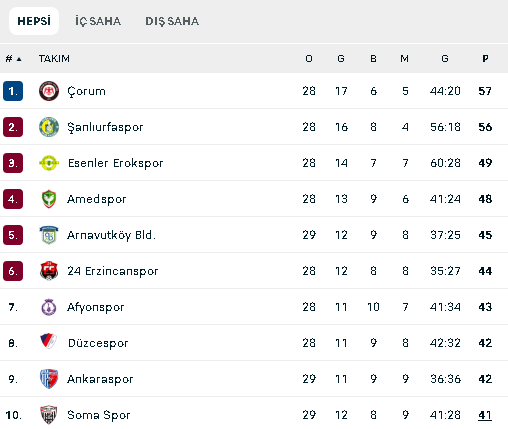Click the Şanlıurfaspor club logo
The width and height of the screenshot is (508, 429).
pos(49,127)
